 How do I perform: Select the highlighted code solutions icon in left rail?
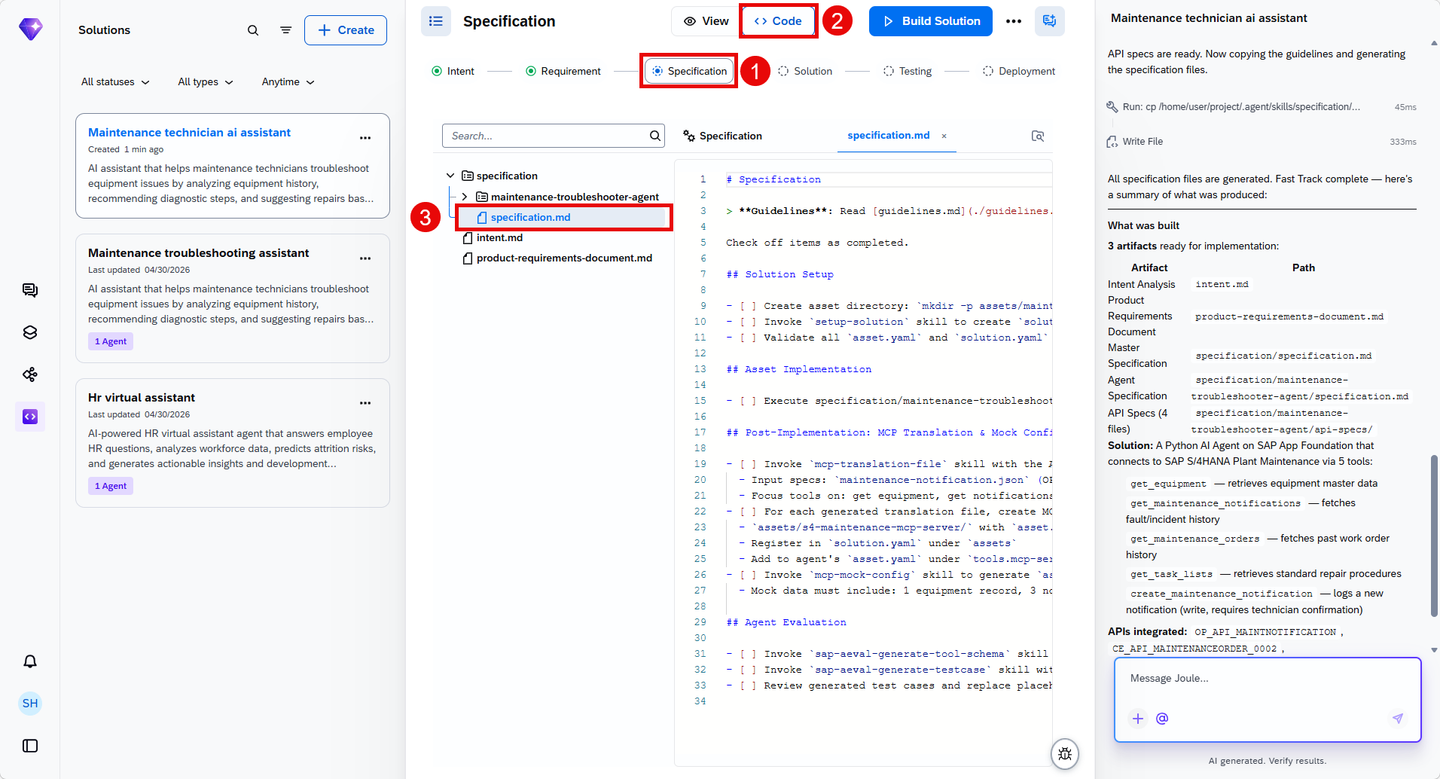tap(30, 417)
